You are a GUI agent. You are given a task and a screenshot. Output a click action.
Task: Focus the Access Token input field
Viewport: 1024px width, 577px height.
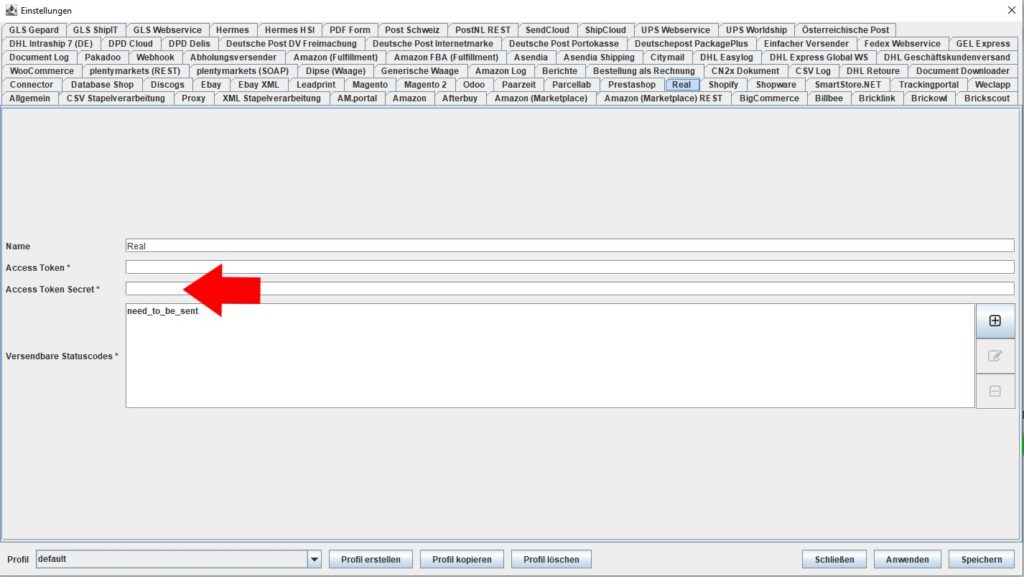click(569, 267)
